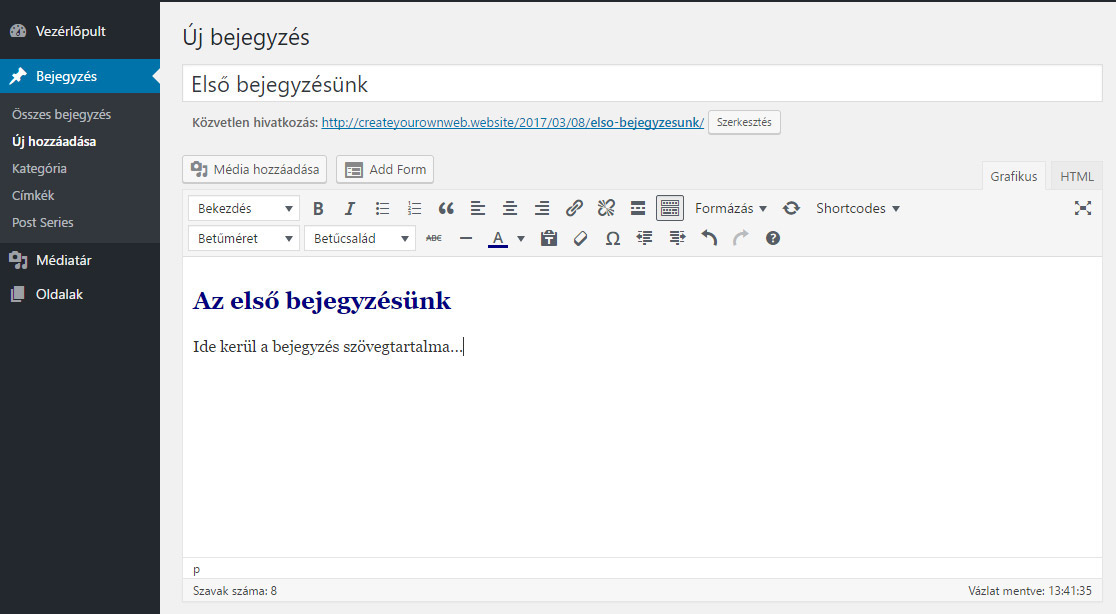The image size is (1116, 614).
Task: Expand the Formázás menu
Action: pyautogui.click(x=730, y=208)
